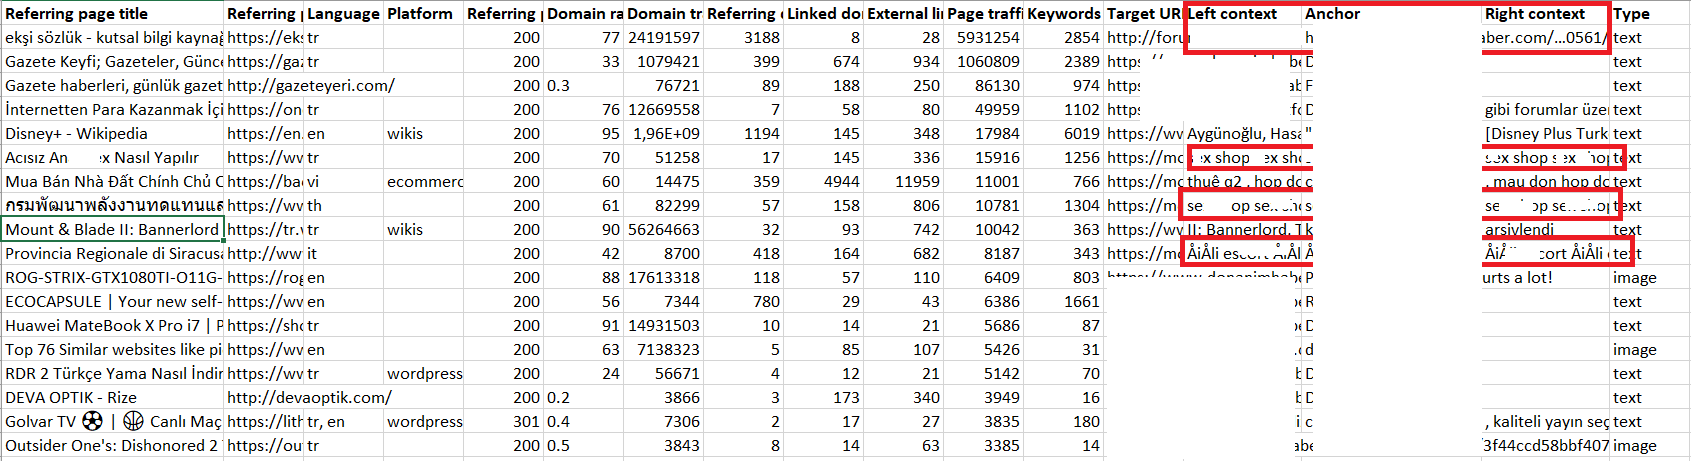
Task: Select 'image' type in ROG-STRIX row
Action: pyautogui.click(x=1650, y=277)
